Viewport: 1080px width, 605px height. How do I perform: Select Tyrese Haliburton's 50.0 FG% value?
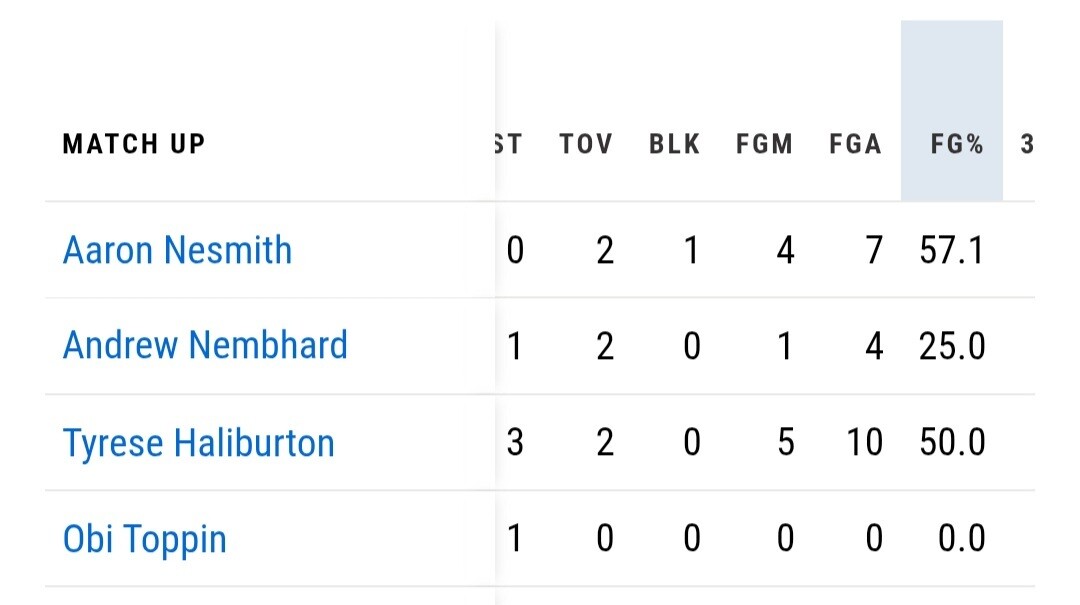(x=952, y=442)
